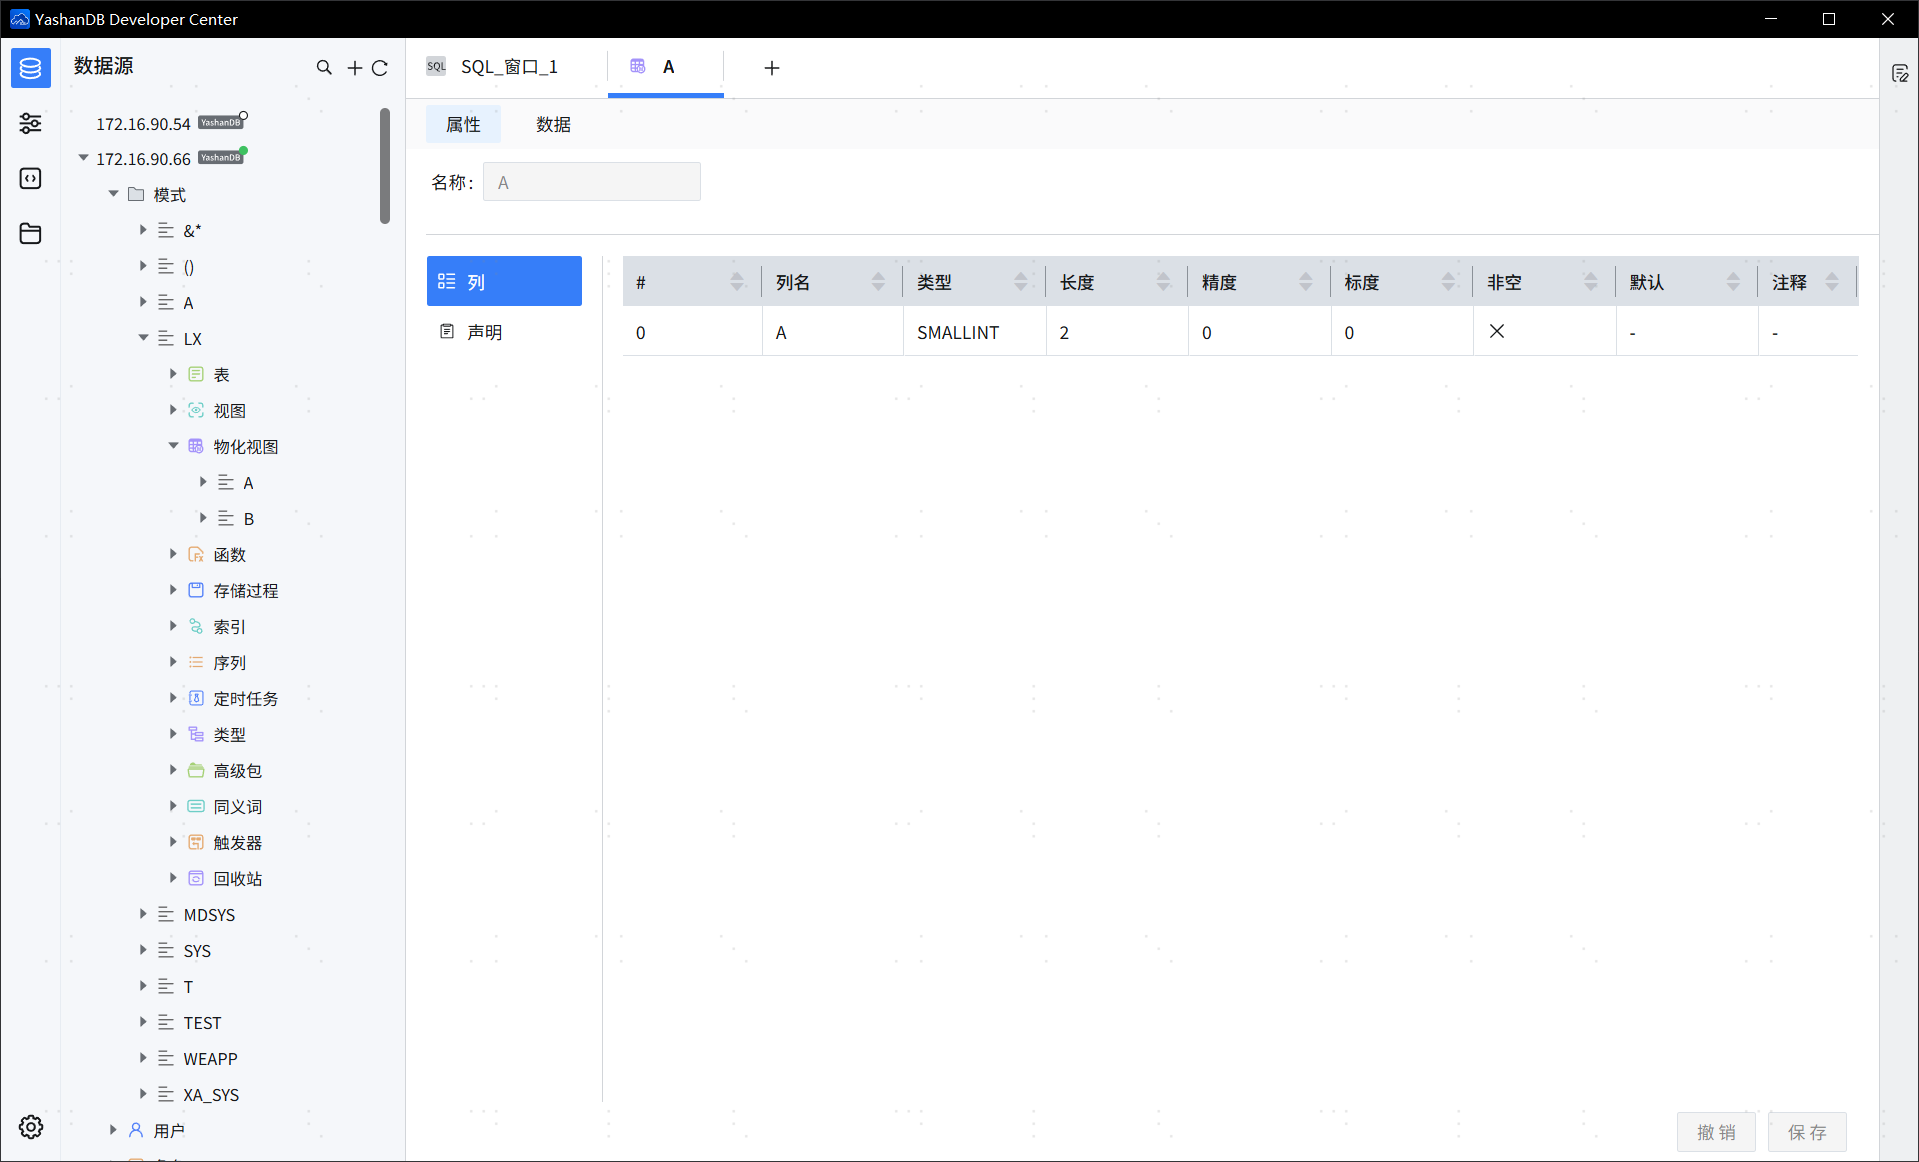The height and width of the screenshot is (1162, 1919).
Task: Refresh the data source list
Action: click(380, 68)
